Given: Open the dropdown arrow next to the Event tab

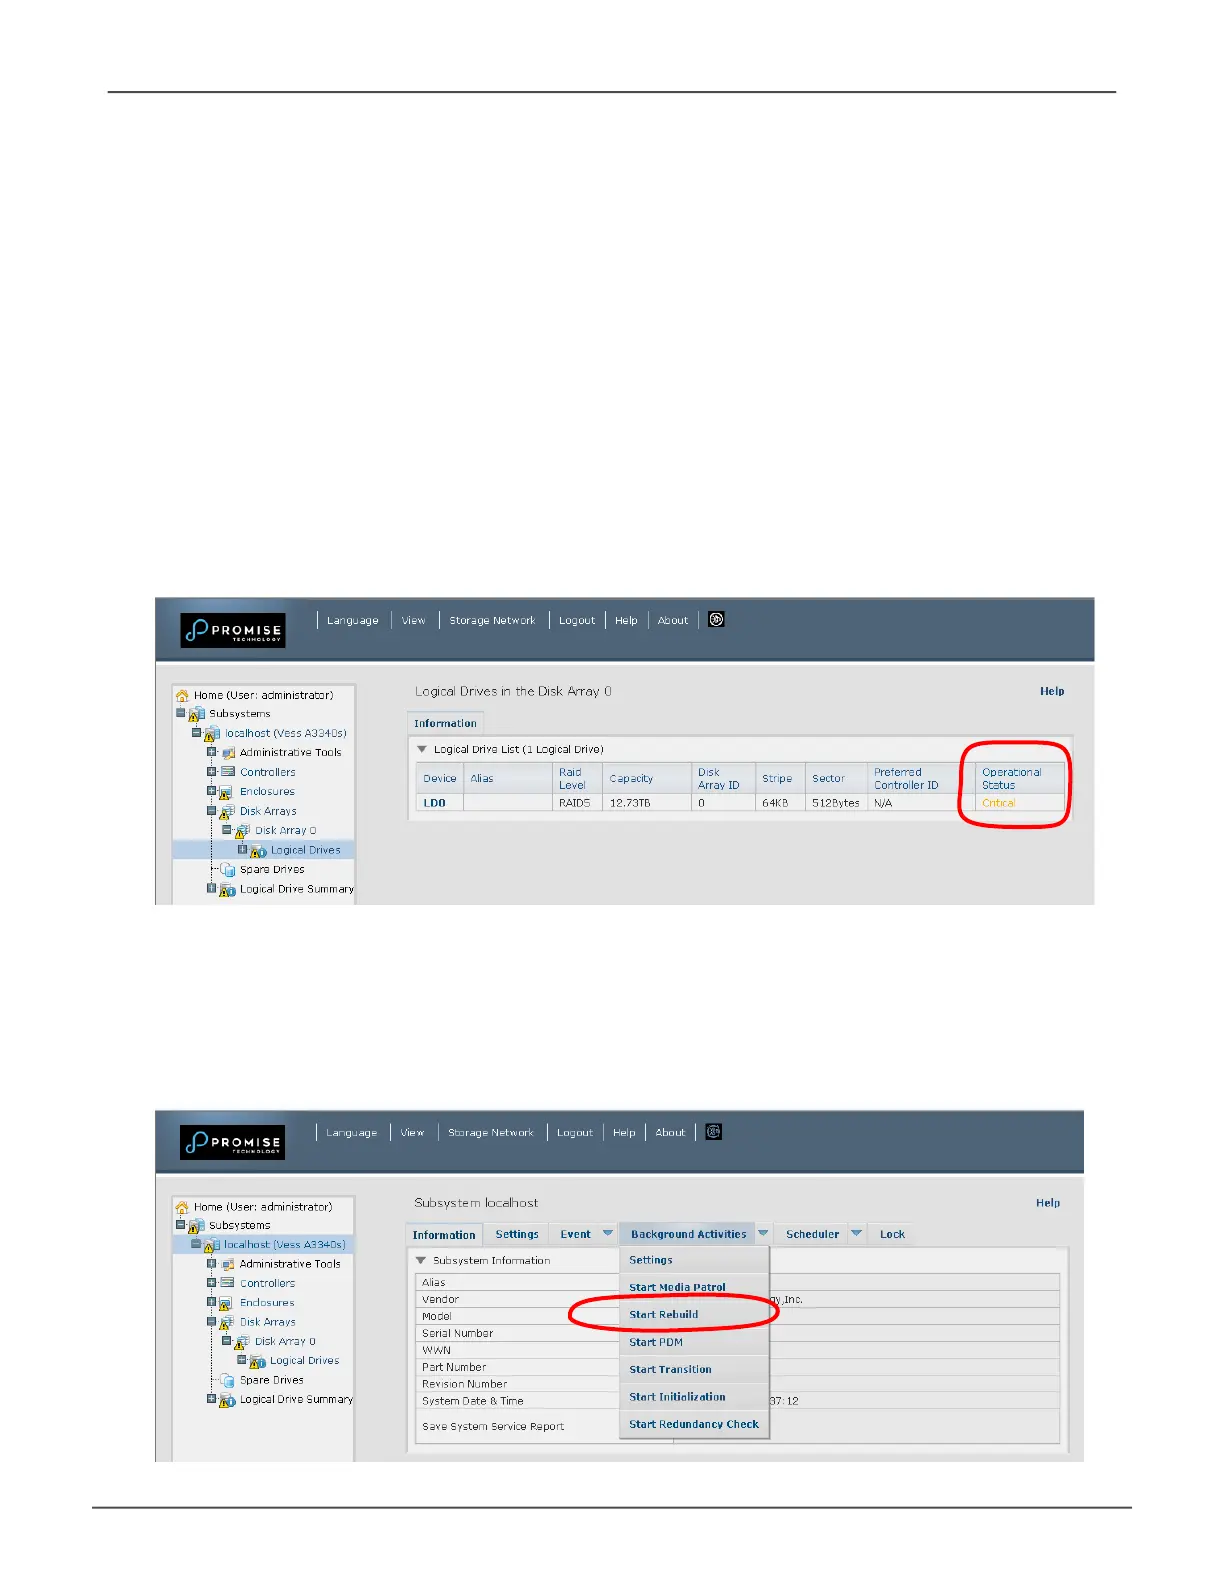Looking at the screenshot, I should (607, 1234).
